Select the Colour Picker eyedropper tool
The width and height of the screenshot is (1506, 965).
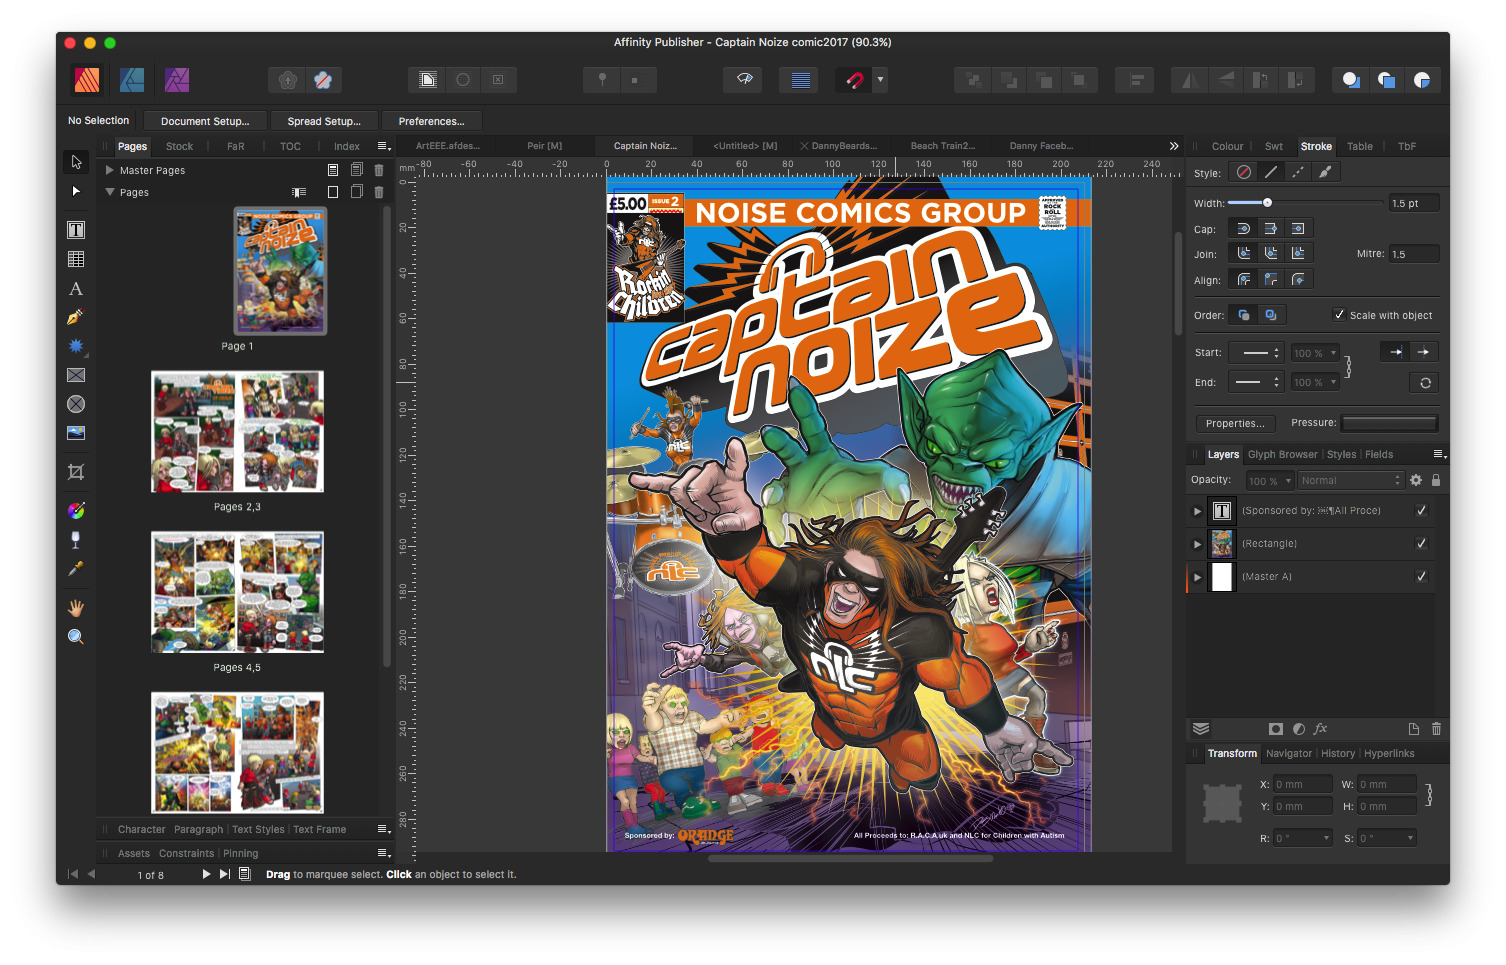(76, 569)
